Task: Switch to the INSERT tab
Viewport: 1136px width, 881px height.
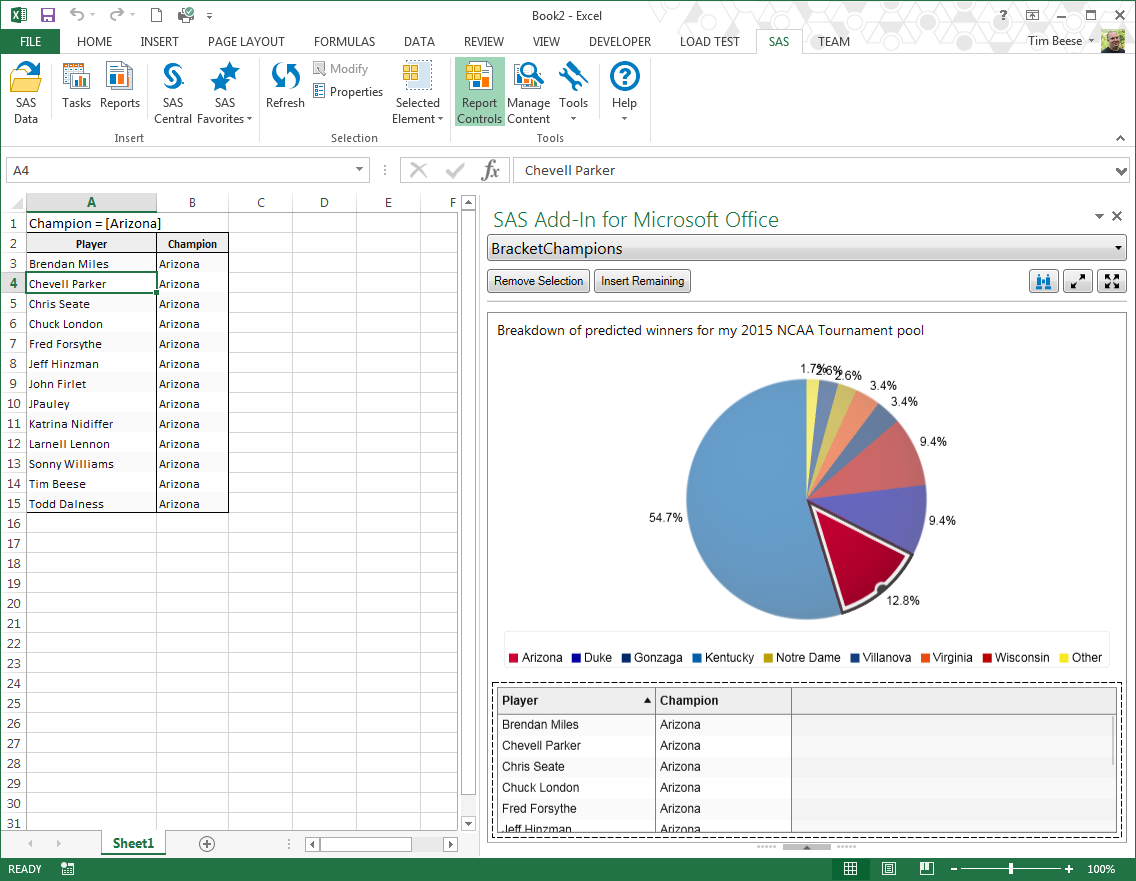Action: (159, 41)
